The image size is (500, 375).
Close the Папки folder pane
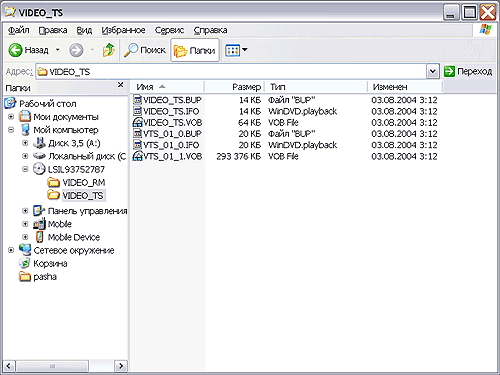(121, 85)
